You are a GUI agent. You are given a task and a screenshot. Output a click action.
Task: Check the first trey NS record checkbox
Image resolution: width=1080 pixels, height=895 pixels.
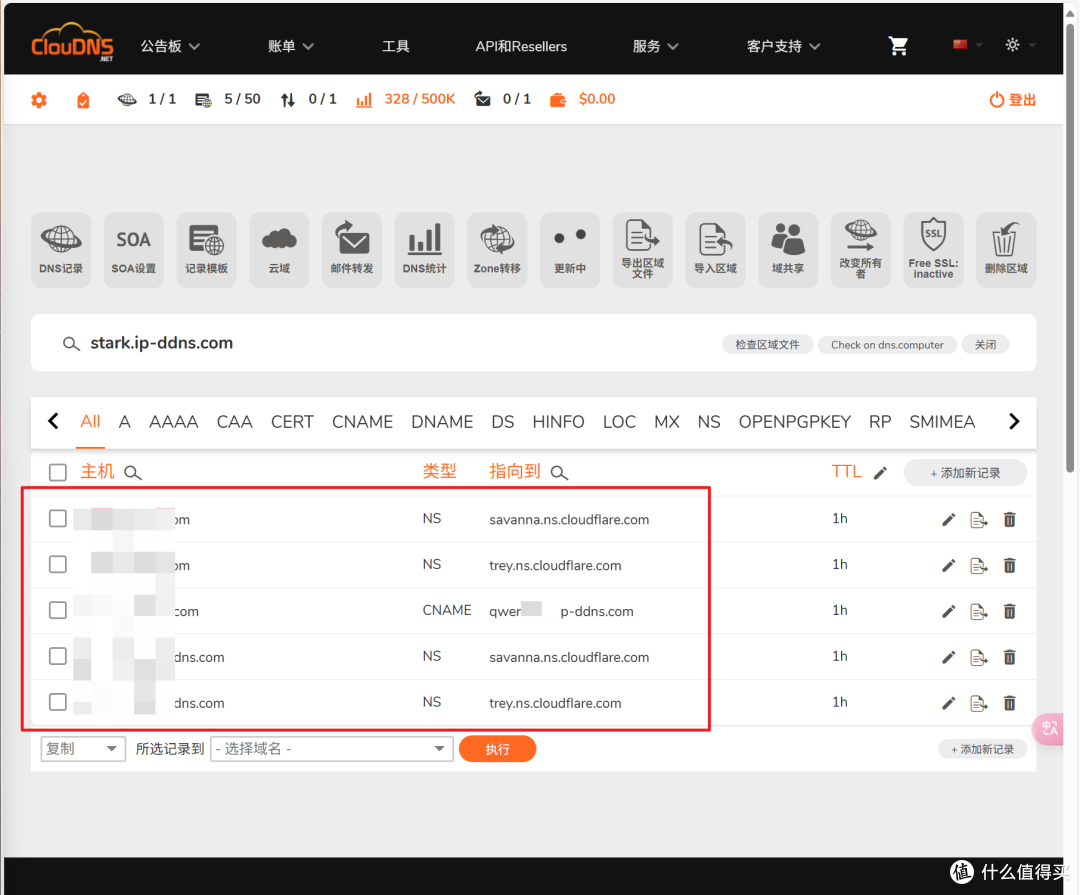(x=58, y=564)
